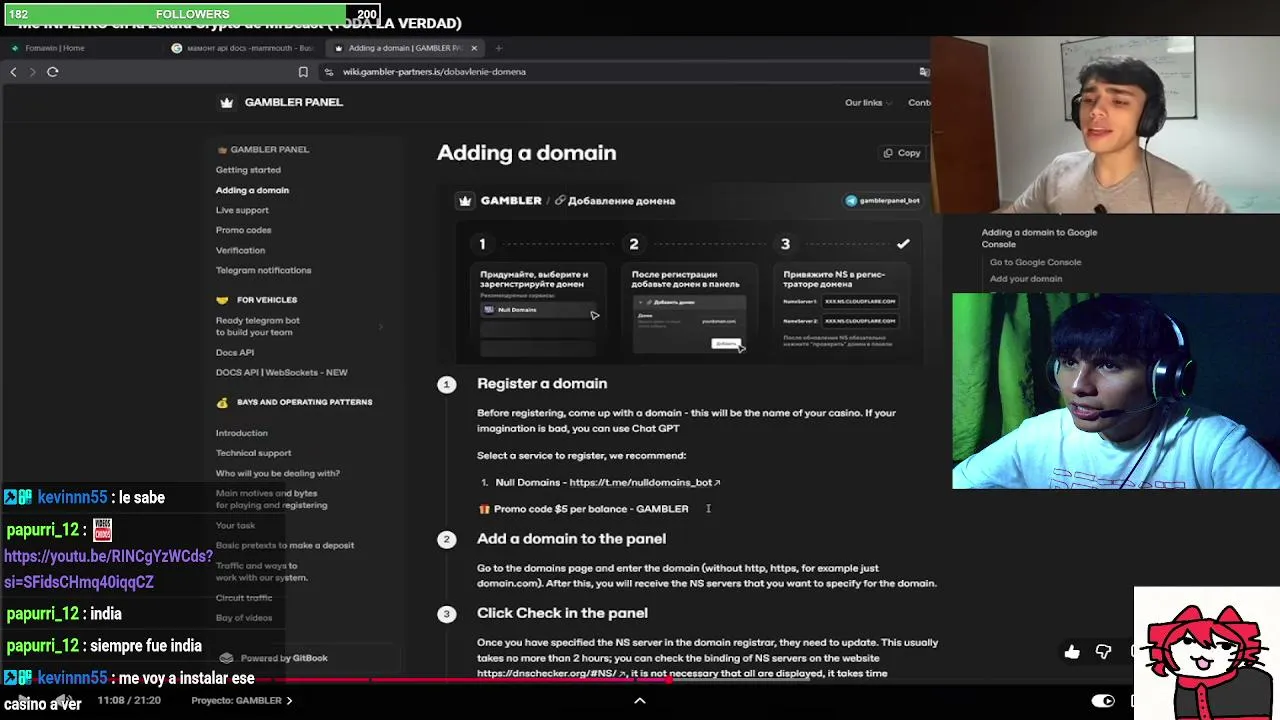The width and height of the screenshot is (1280, 720).
Task: Open the gamblerpanel_bot Telegram badge
Action: tap(883, 201)
